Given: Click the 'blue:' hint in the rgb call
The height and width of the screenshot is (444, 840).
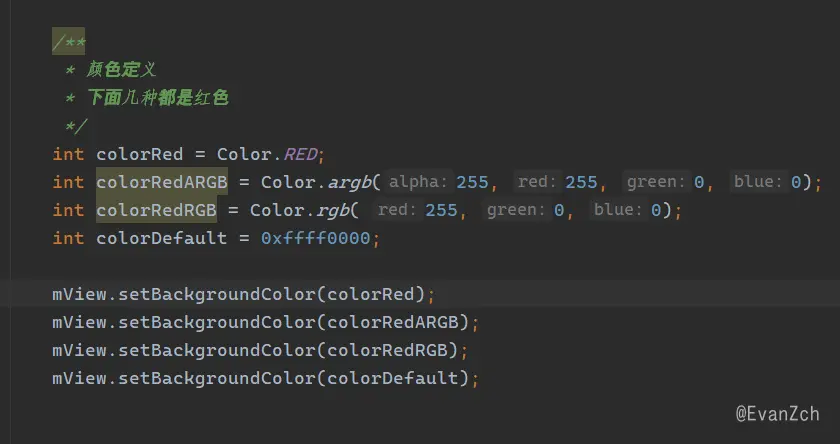Looking at the screenshot, I should pyautogui.click(x=618, y=210).
